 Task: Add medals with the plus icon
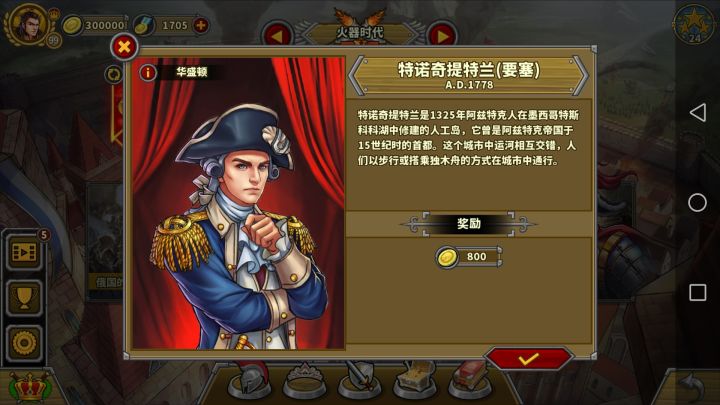click(201, 25)
